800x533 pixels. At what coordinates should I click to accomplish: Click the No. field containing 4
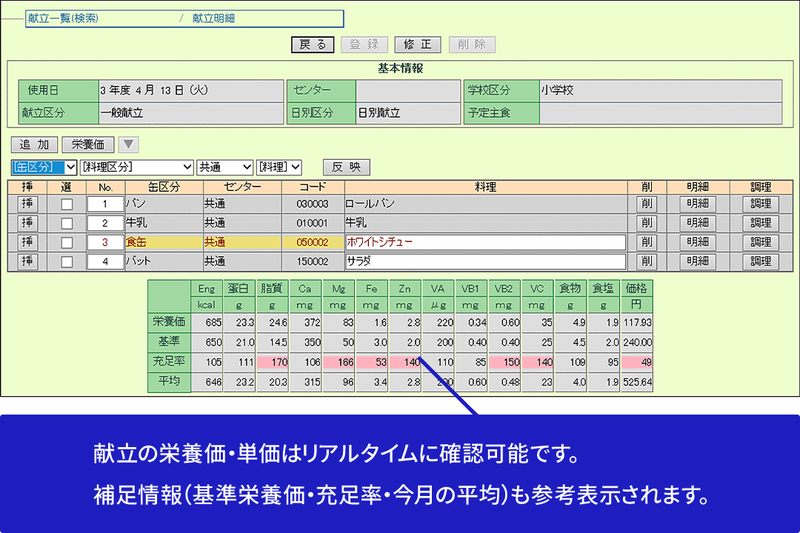click(x=105, y=262)
